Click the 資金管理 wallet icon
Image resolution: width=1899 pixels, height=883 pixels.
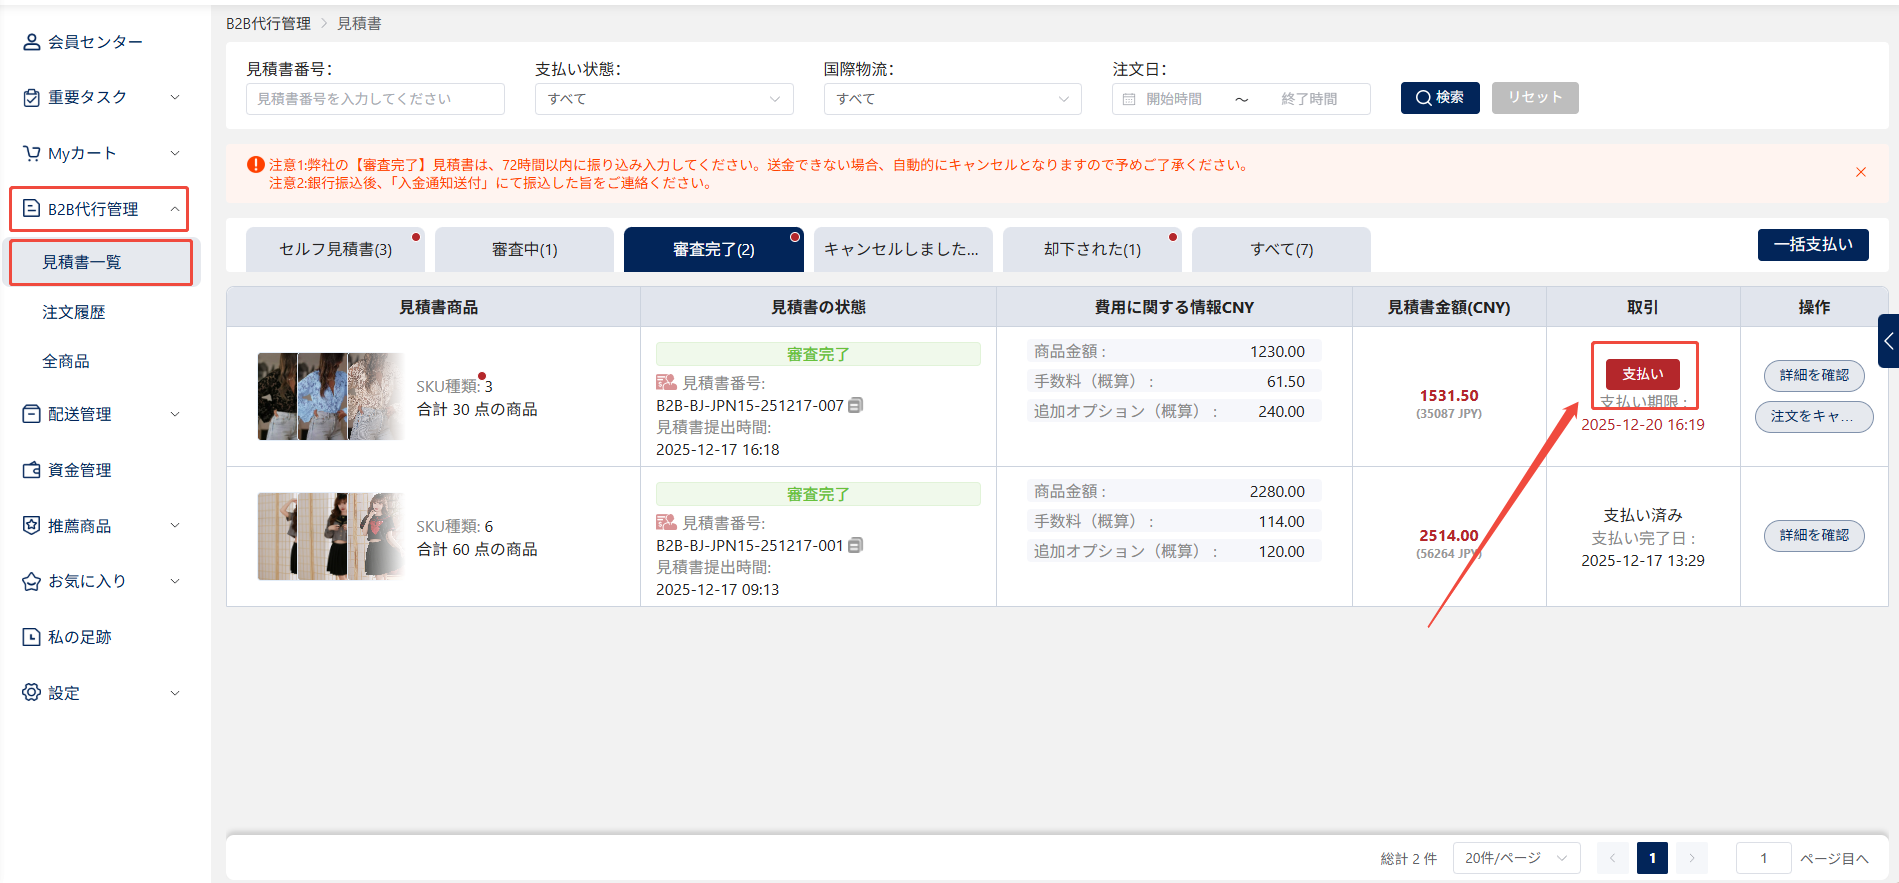(x=31, y=470)
